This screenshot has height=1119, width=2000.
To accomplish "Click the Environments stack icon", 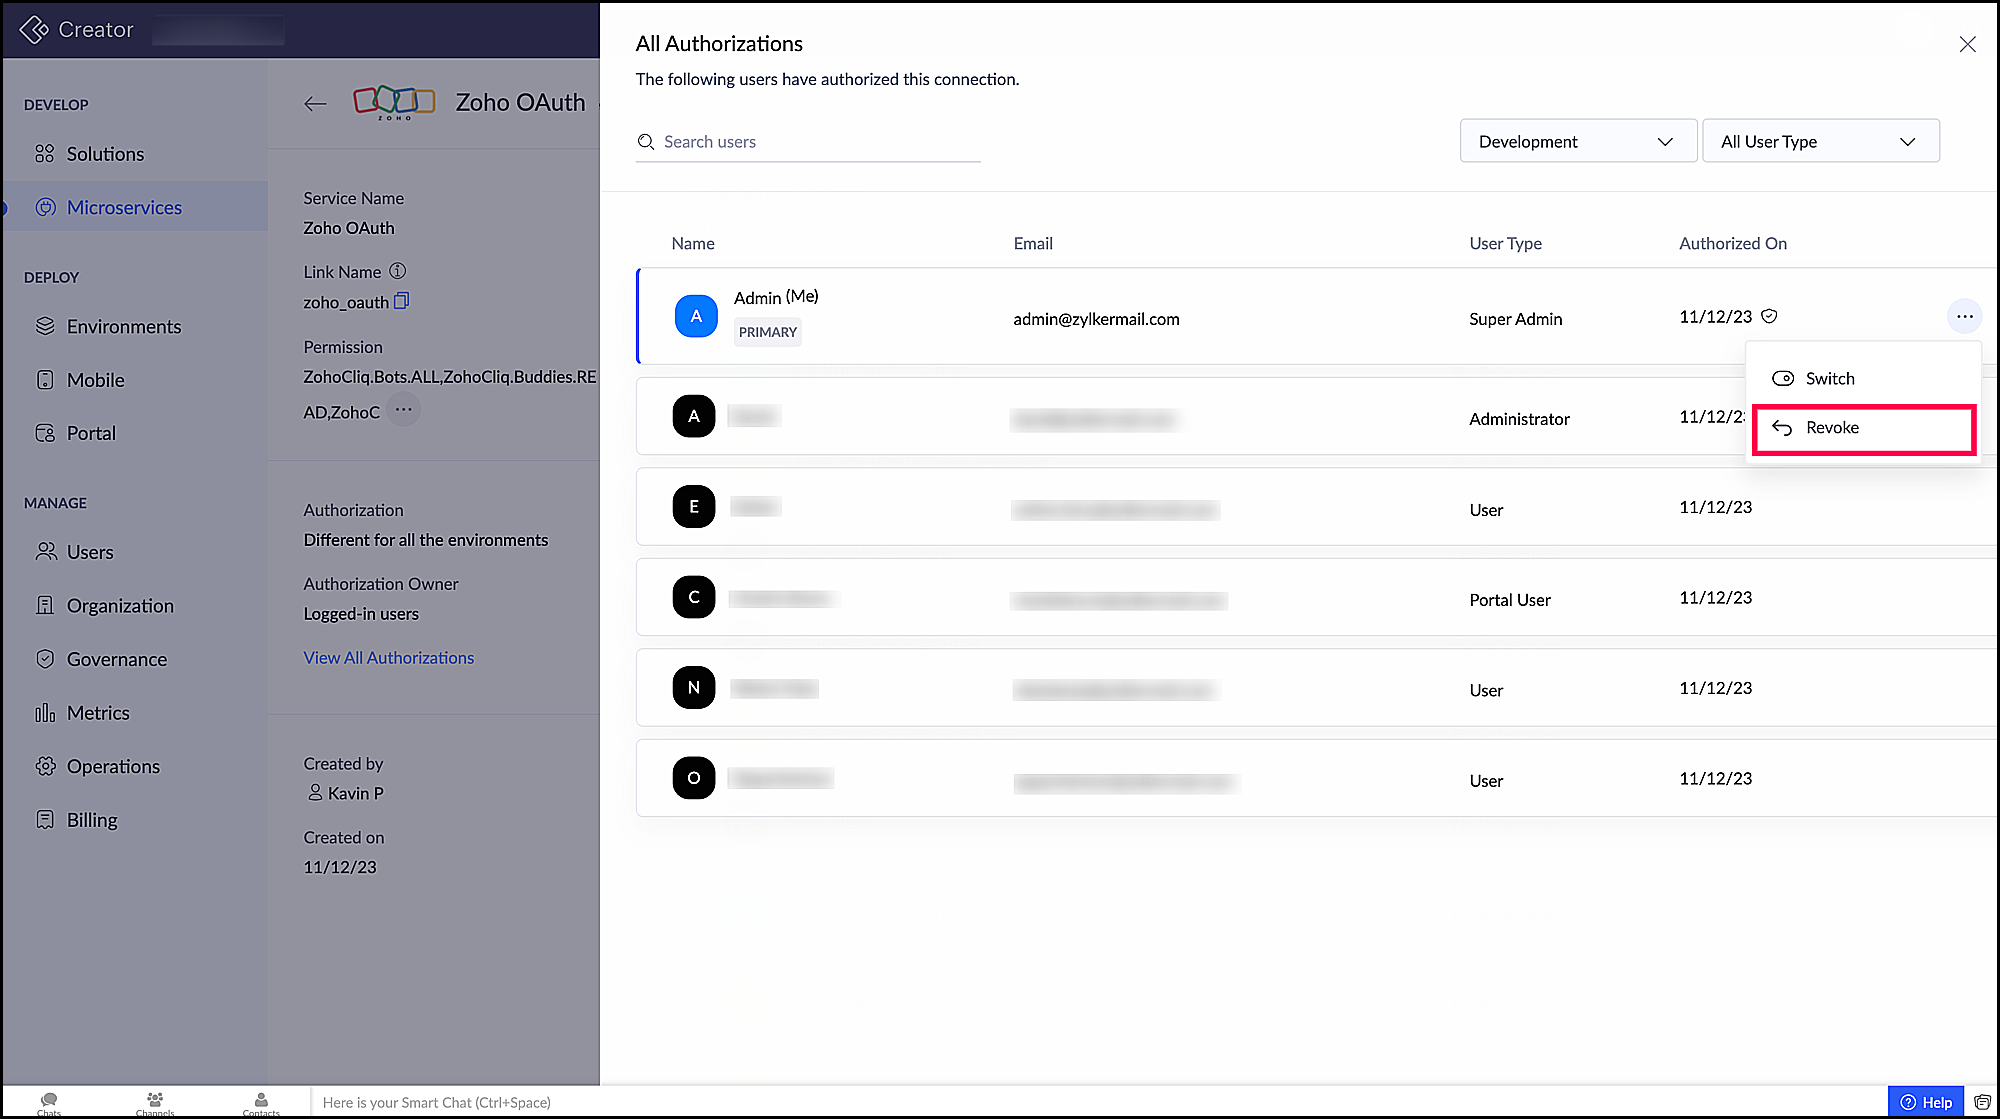I will point(44,327).
